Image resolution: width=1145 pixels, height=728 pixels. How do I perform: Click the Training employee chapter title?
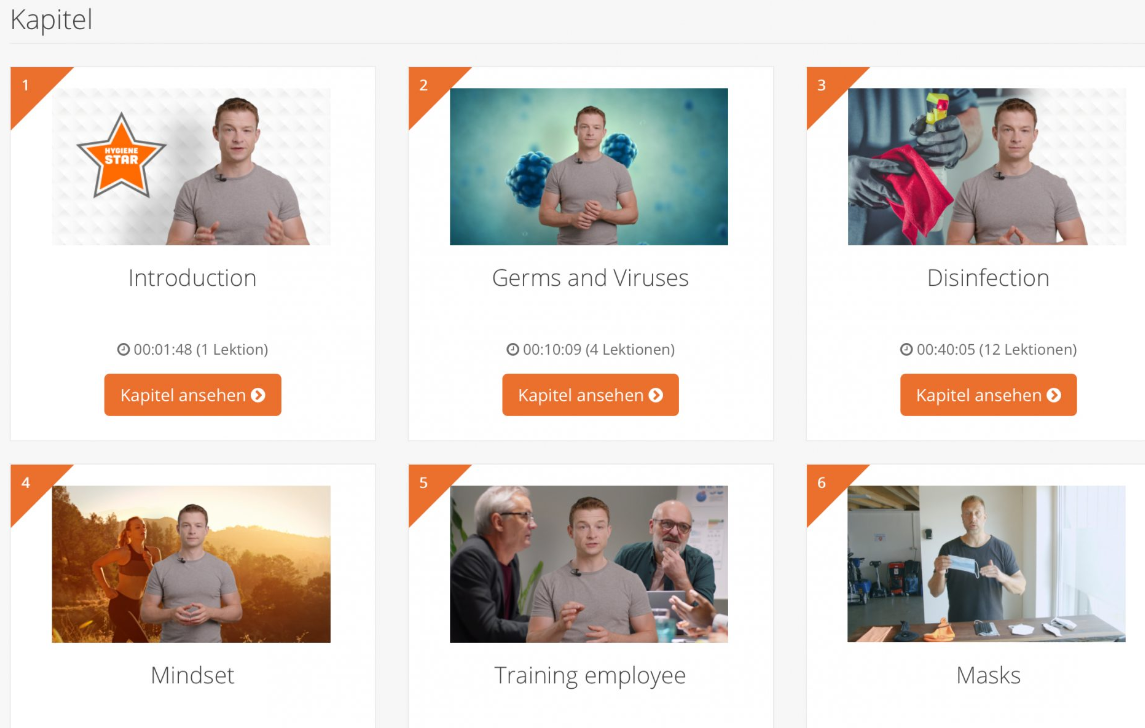(590, 676)
